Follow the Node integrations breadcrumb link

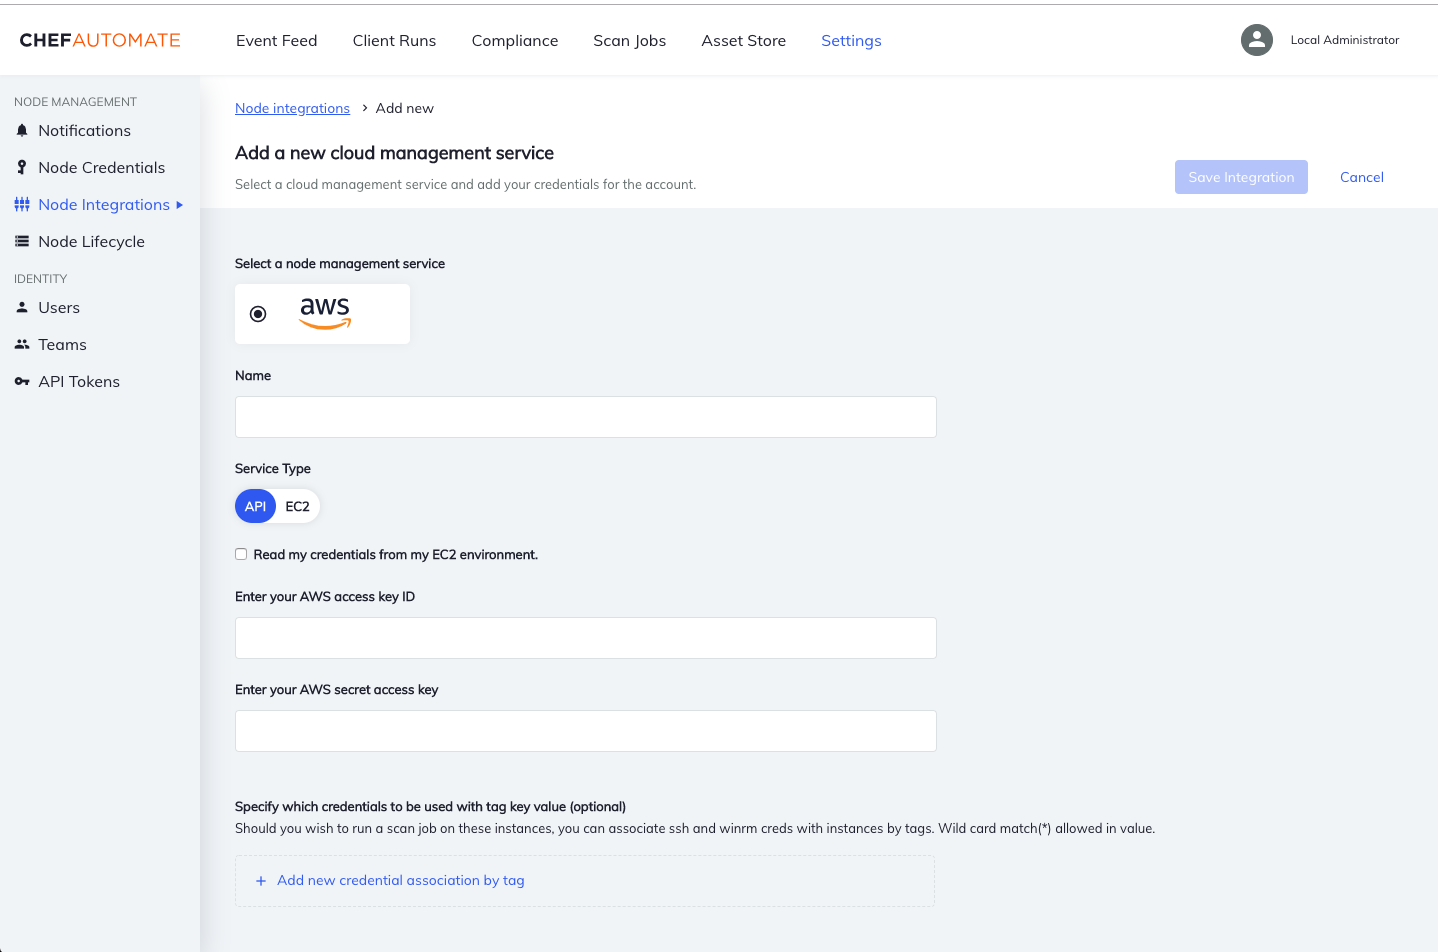click(292, 108)
